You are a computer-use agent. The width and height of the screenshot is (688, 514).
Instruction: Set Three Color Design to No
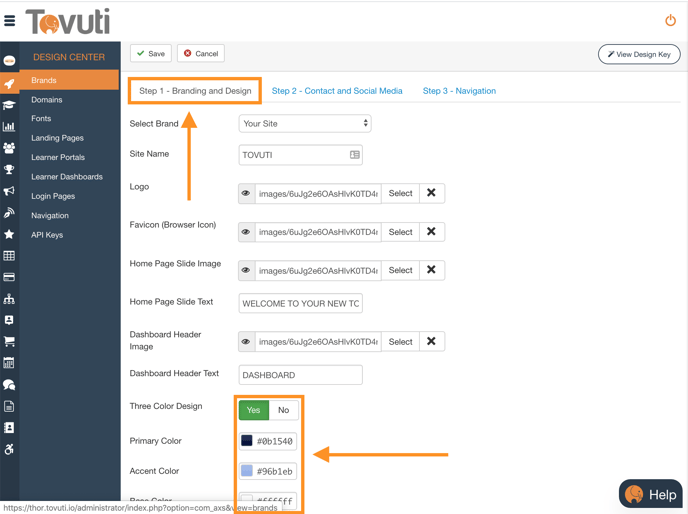point(284,410)
